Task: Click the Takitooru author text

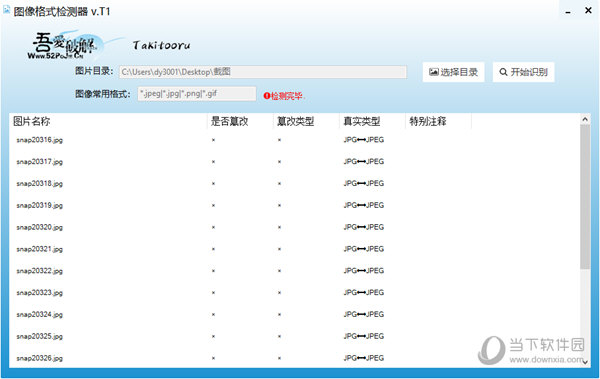Action: click(x=161, y=46)
